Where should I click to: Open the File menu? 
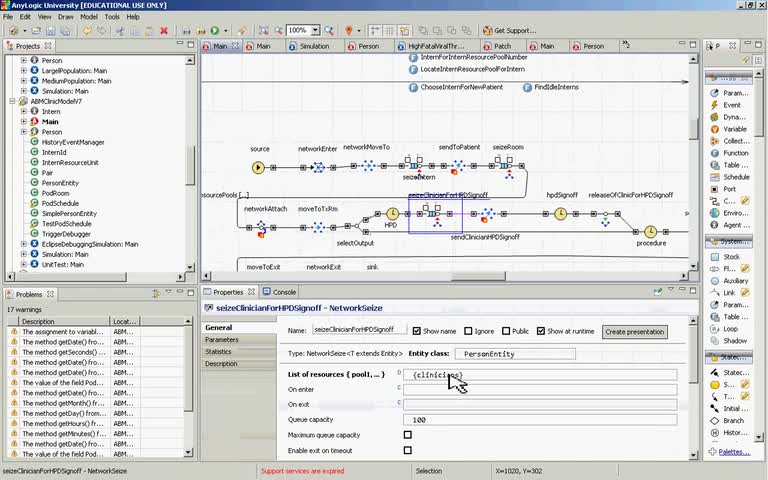click(8, 17)
